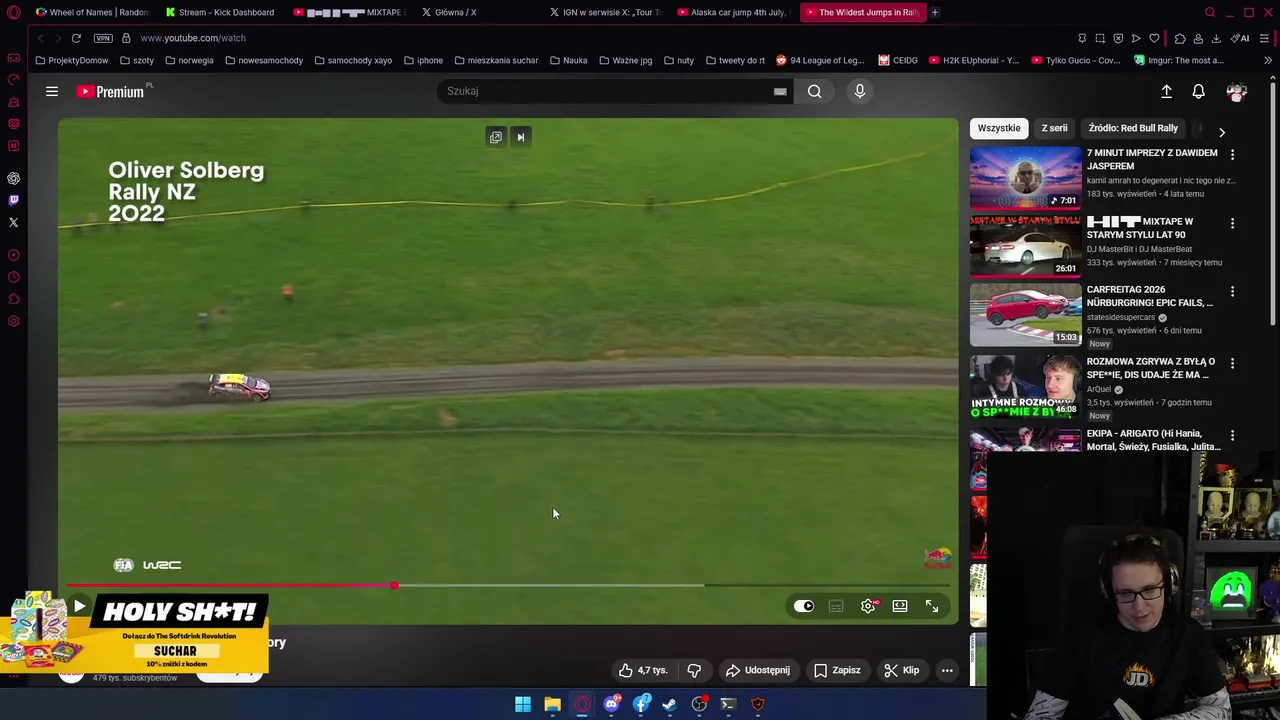Open Opera AI assistant icon
The image size is (1280, 720).
point(1241,38)
